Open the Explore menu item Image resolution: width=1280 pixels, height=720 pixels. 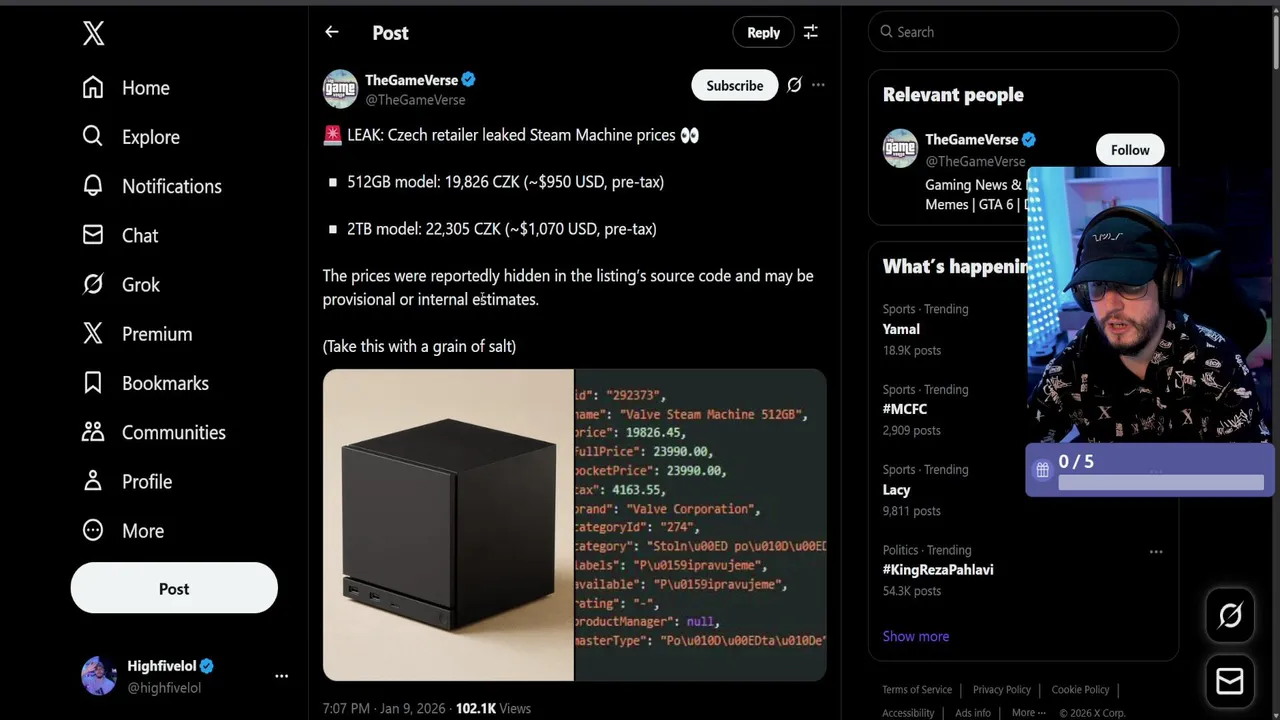pyautogui.click(x=150, y=137)
